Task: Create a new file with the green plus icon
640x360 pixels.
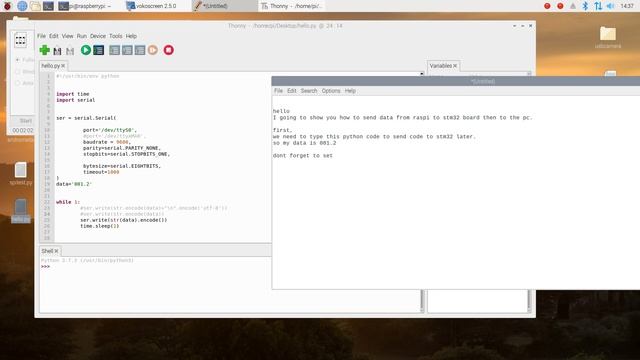Action: point(44,50)
